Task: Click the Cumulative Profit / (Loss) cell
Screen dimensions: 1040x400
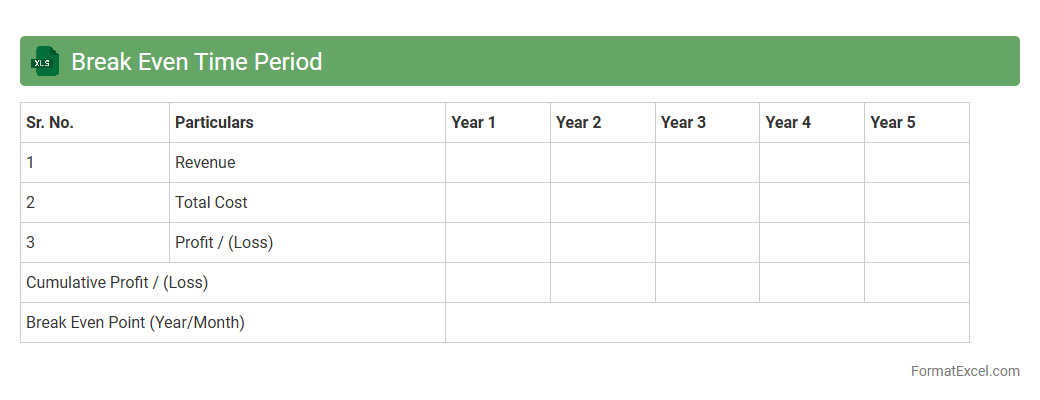Action: click(x=117, y=283)
